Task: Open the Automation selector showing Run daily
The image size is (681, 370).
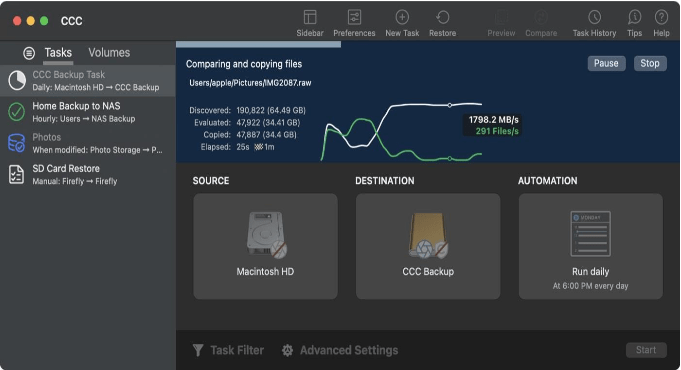Action: [x=591, y=246]
